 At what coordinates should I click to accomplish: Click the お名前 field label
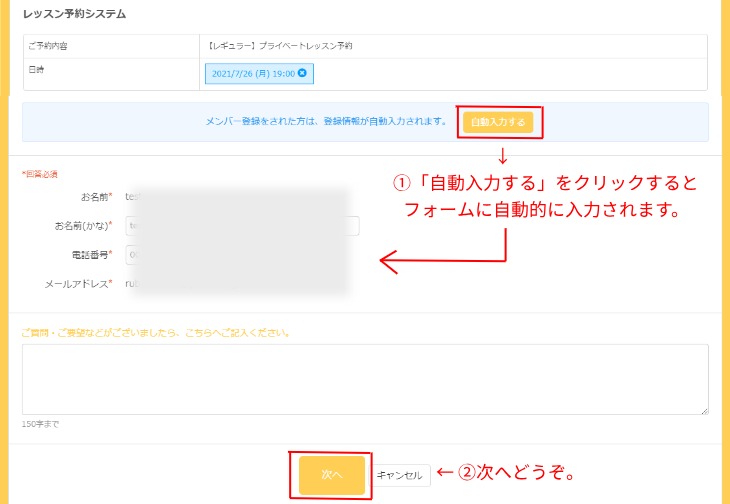[x=96, y=197]
